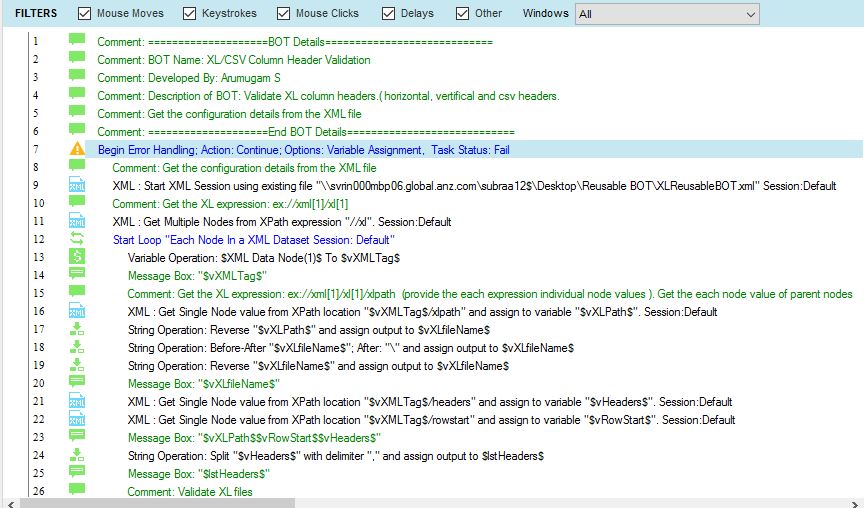Click the string operation icon on line 17
The width and height of the screenshot is (864, 508).
tap(77, 329)
